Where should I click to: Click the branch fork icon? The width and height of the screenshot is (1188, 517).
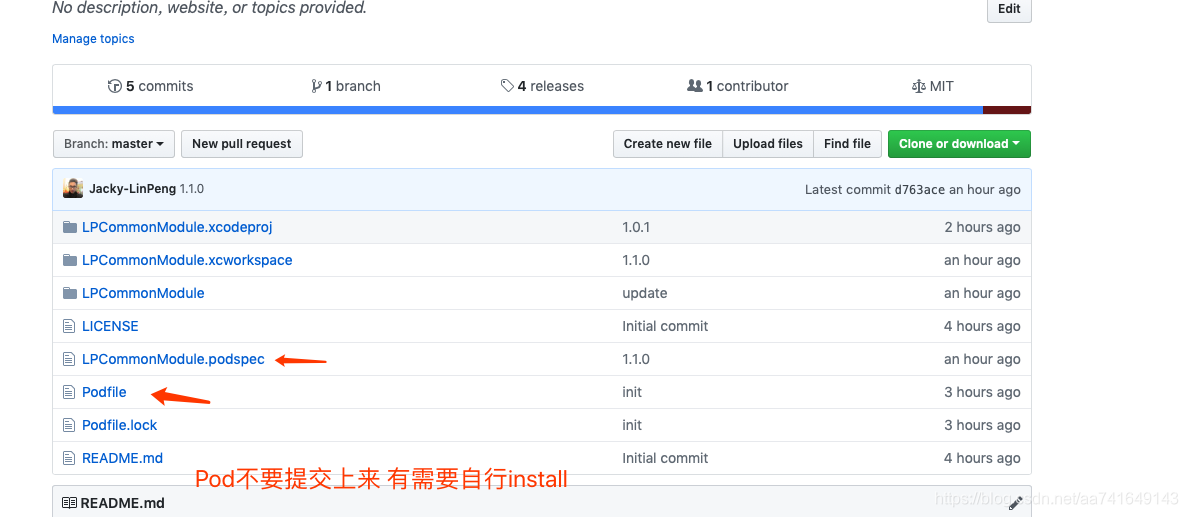click(316, 86)
